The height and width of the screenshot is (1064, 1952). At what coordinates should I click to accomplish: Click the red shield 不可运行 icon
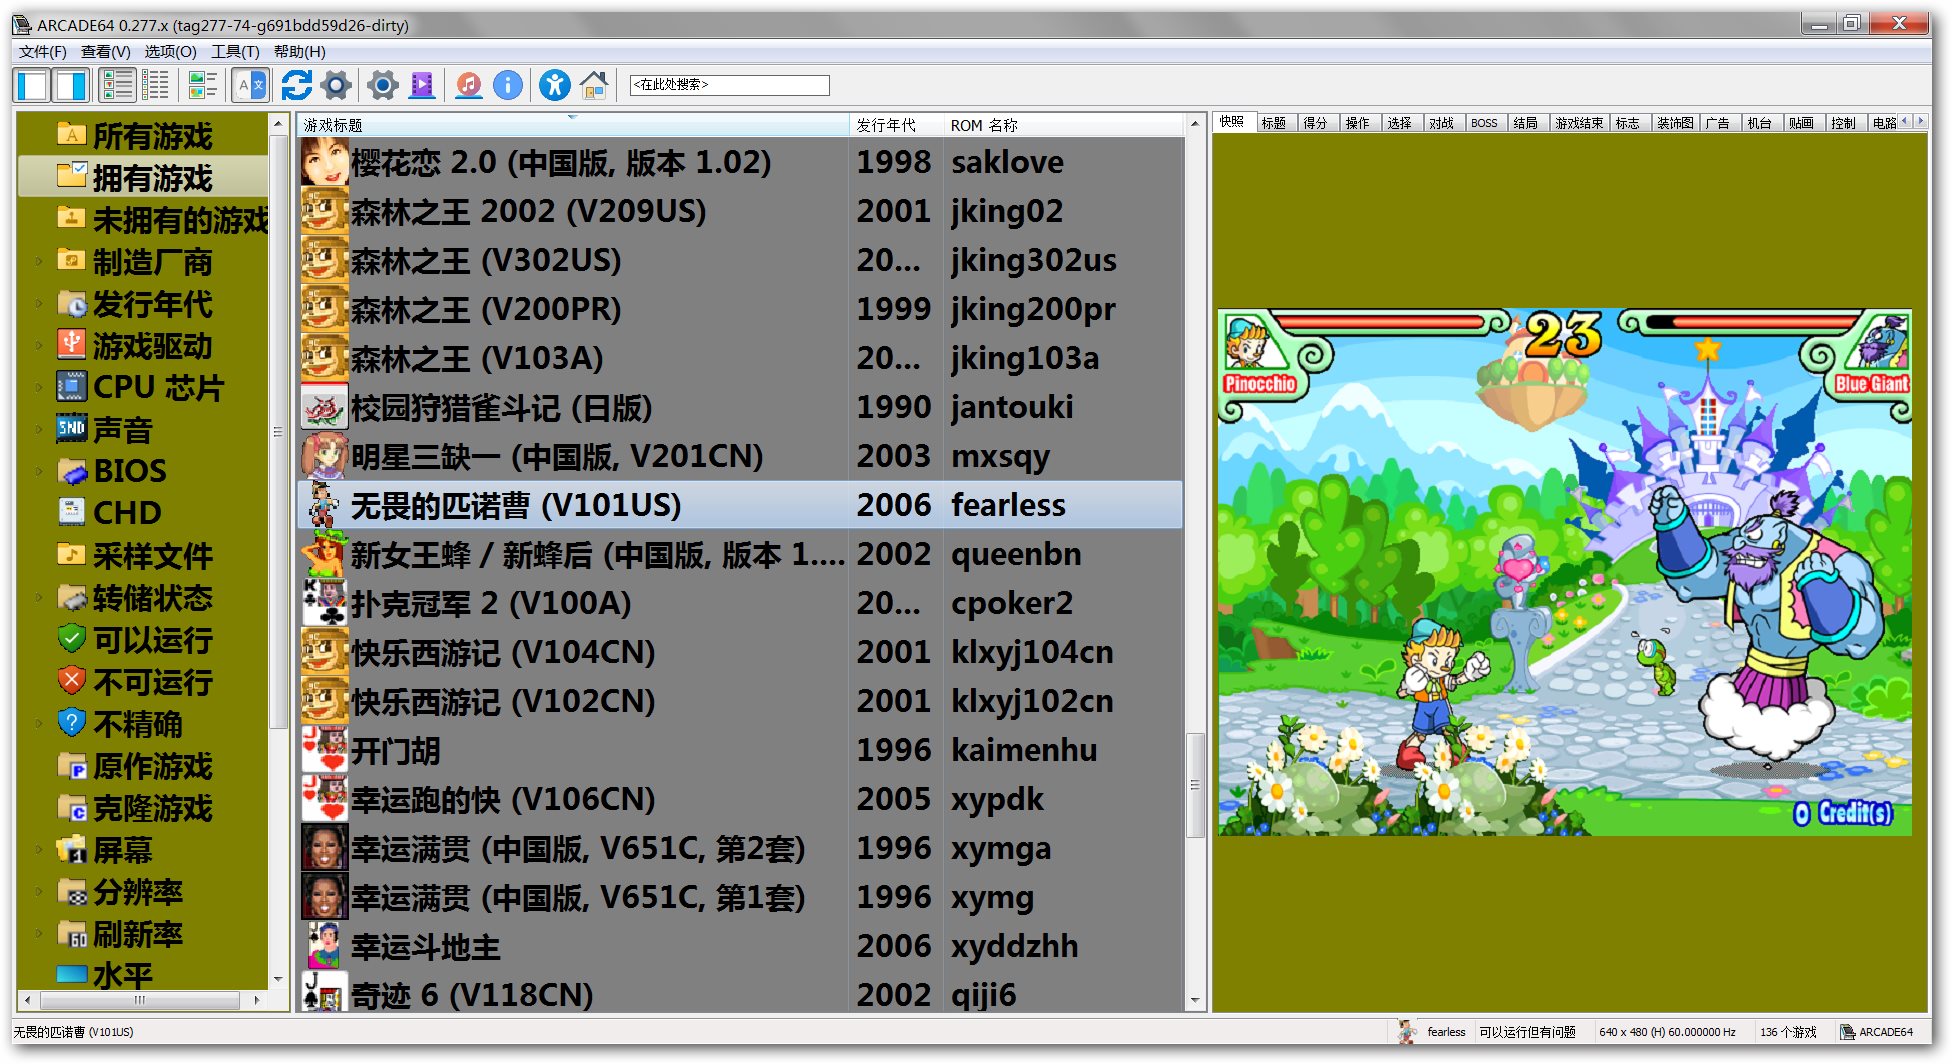tap(71, 681)
